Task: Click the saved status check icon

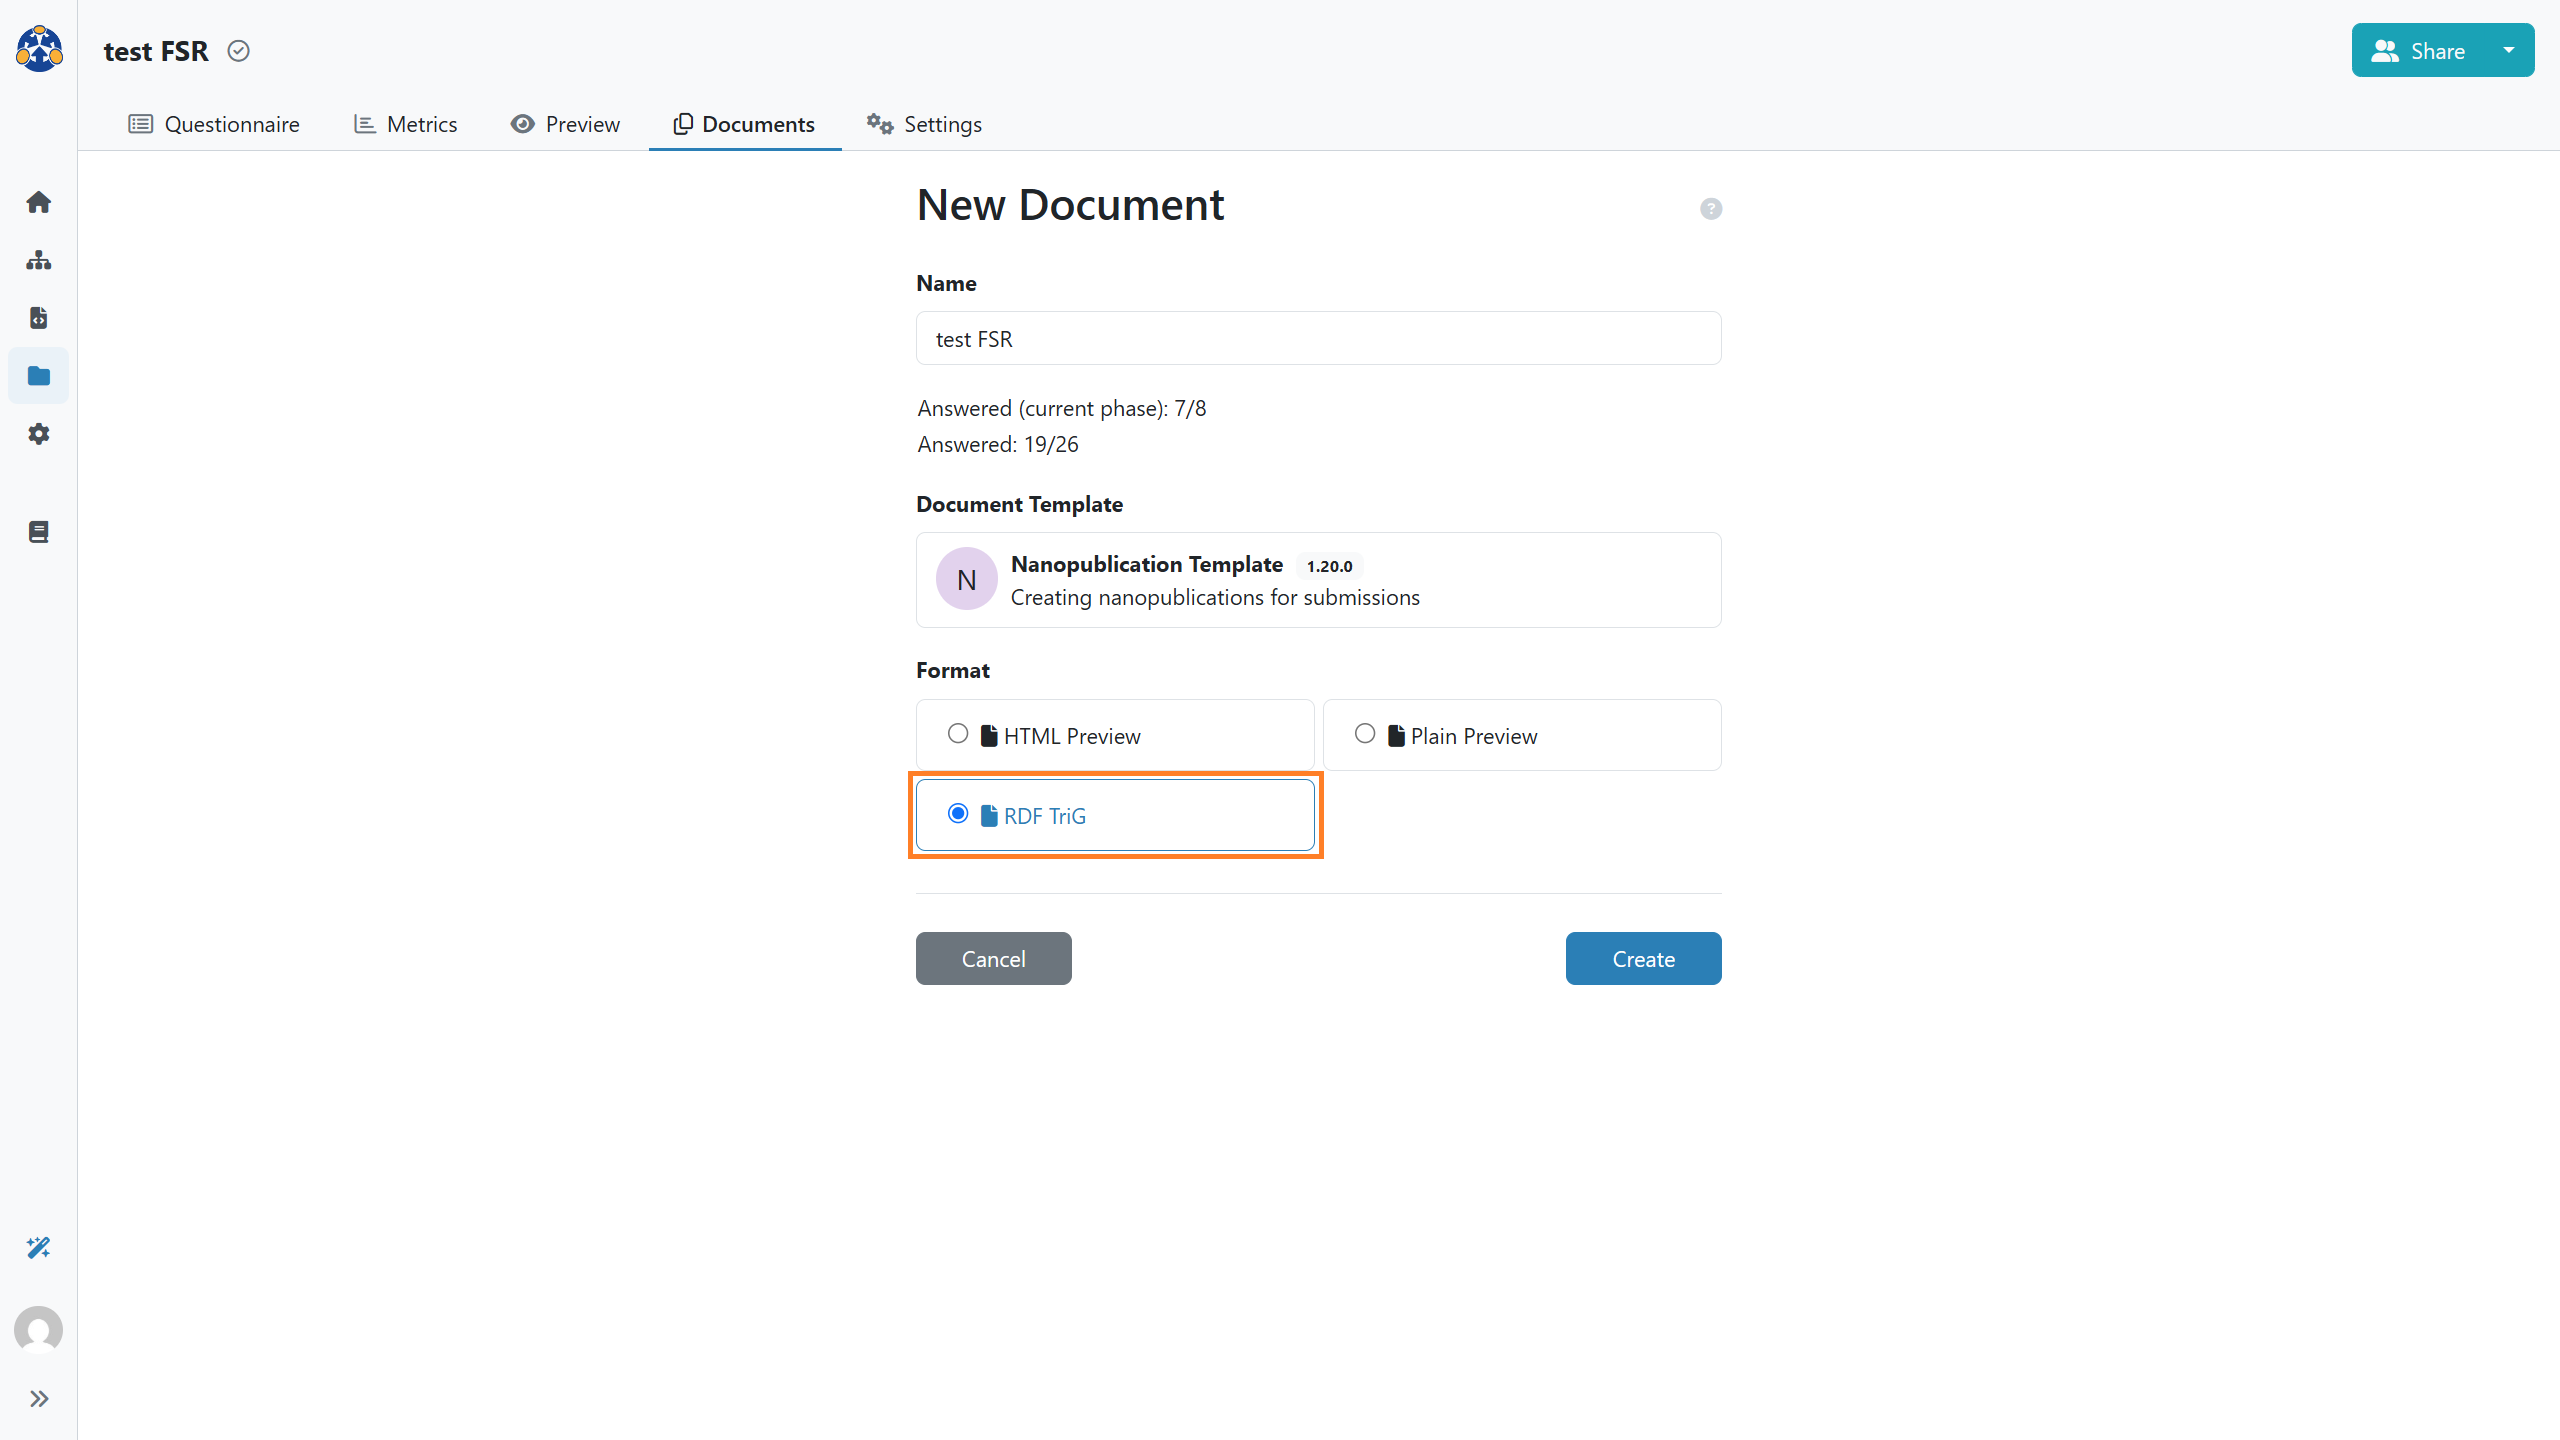Action: (x=238, y=51)
